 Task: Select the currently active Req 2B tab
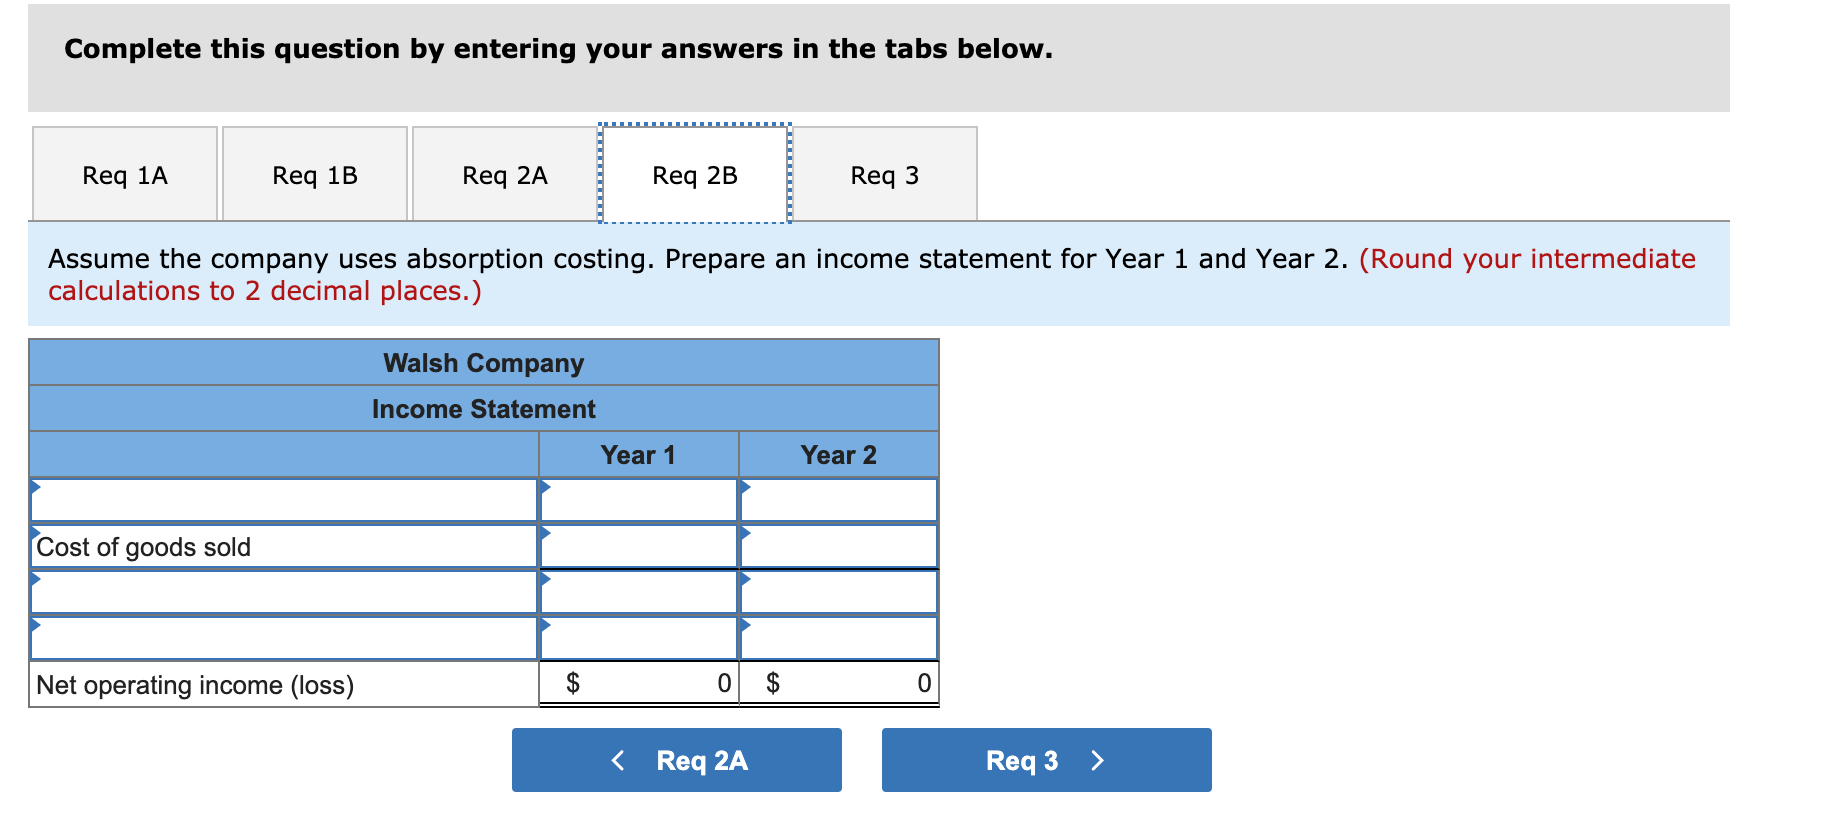click(x=694, y=174)
